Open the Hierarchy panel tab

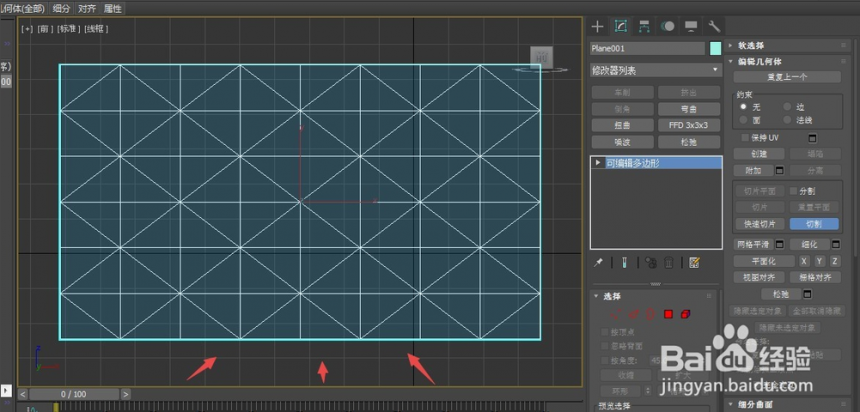click(644, 26)
